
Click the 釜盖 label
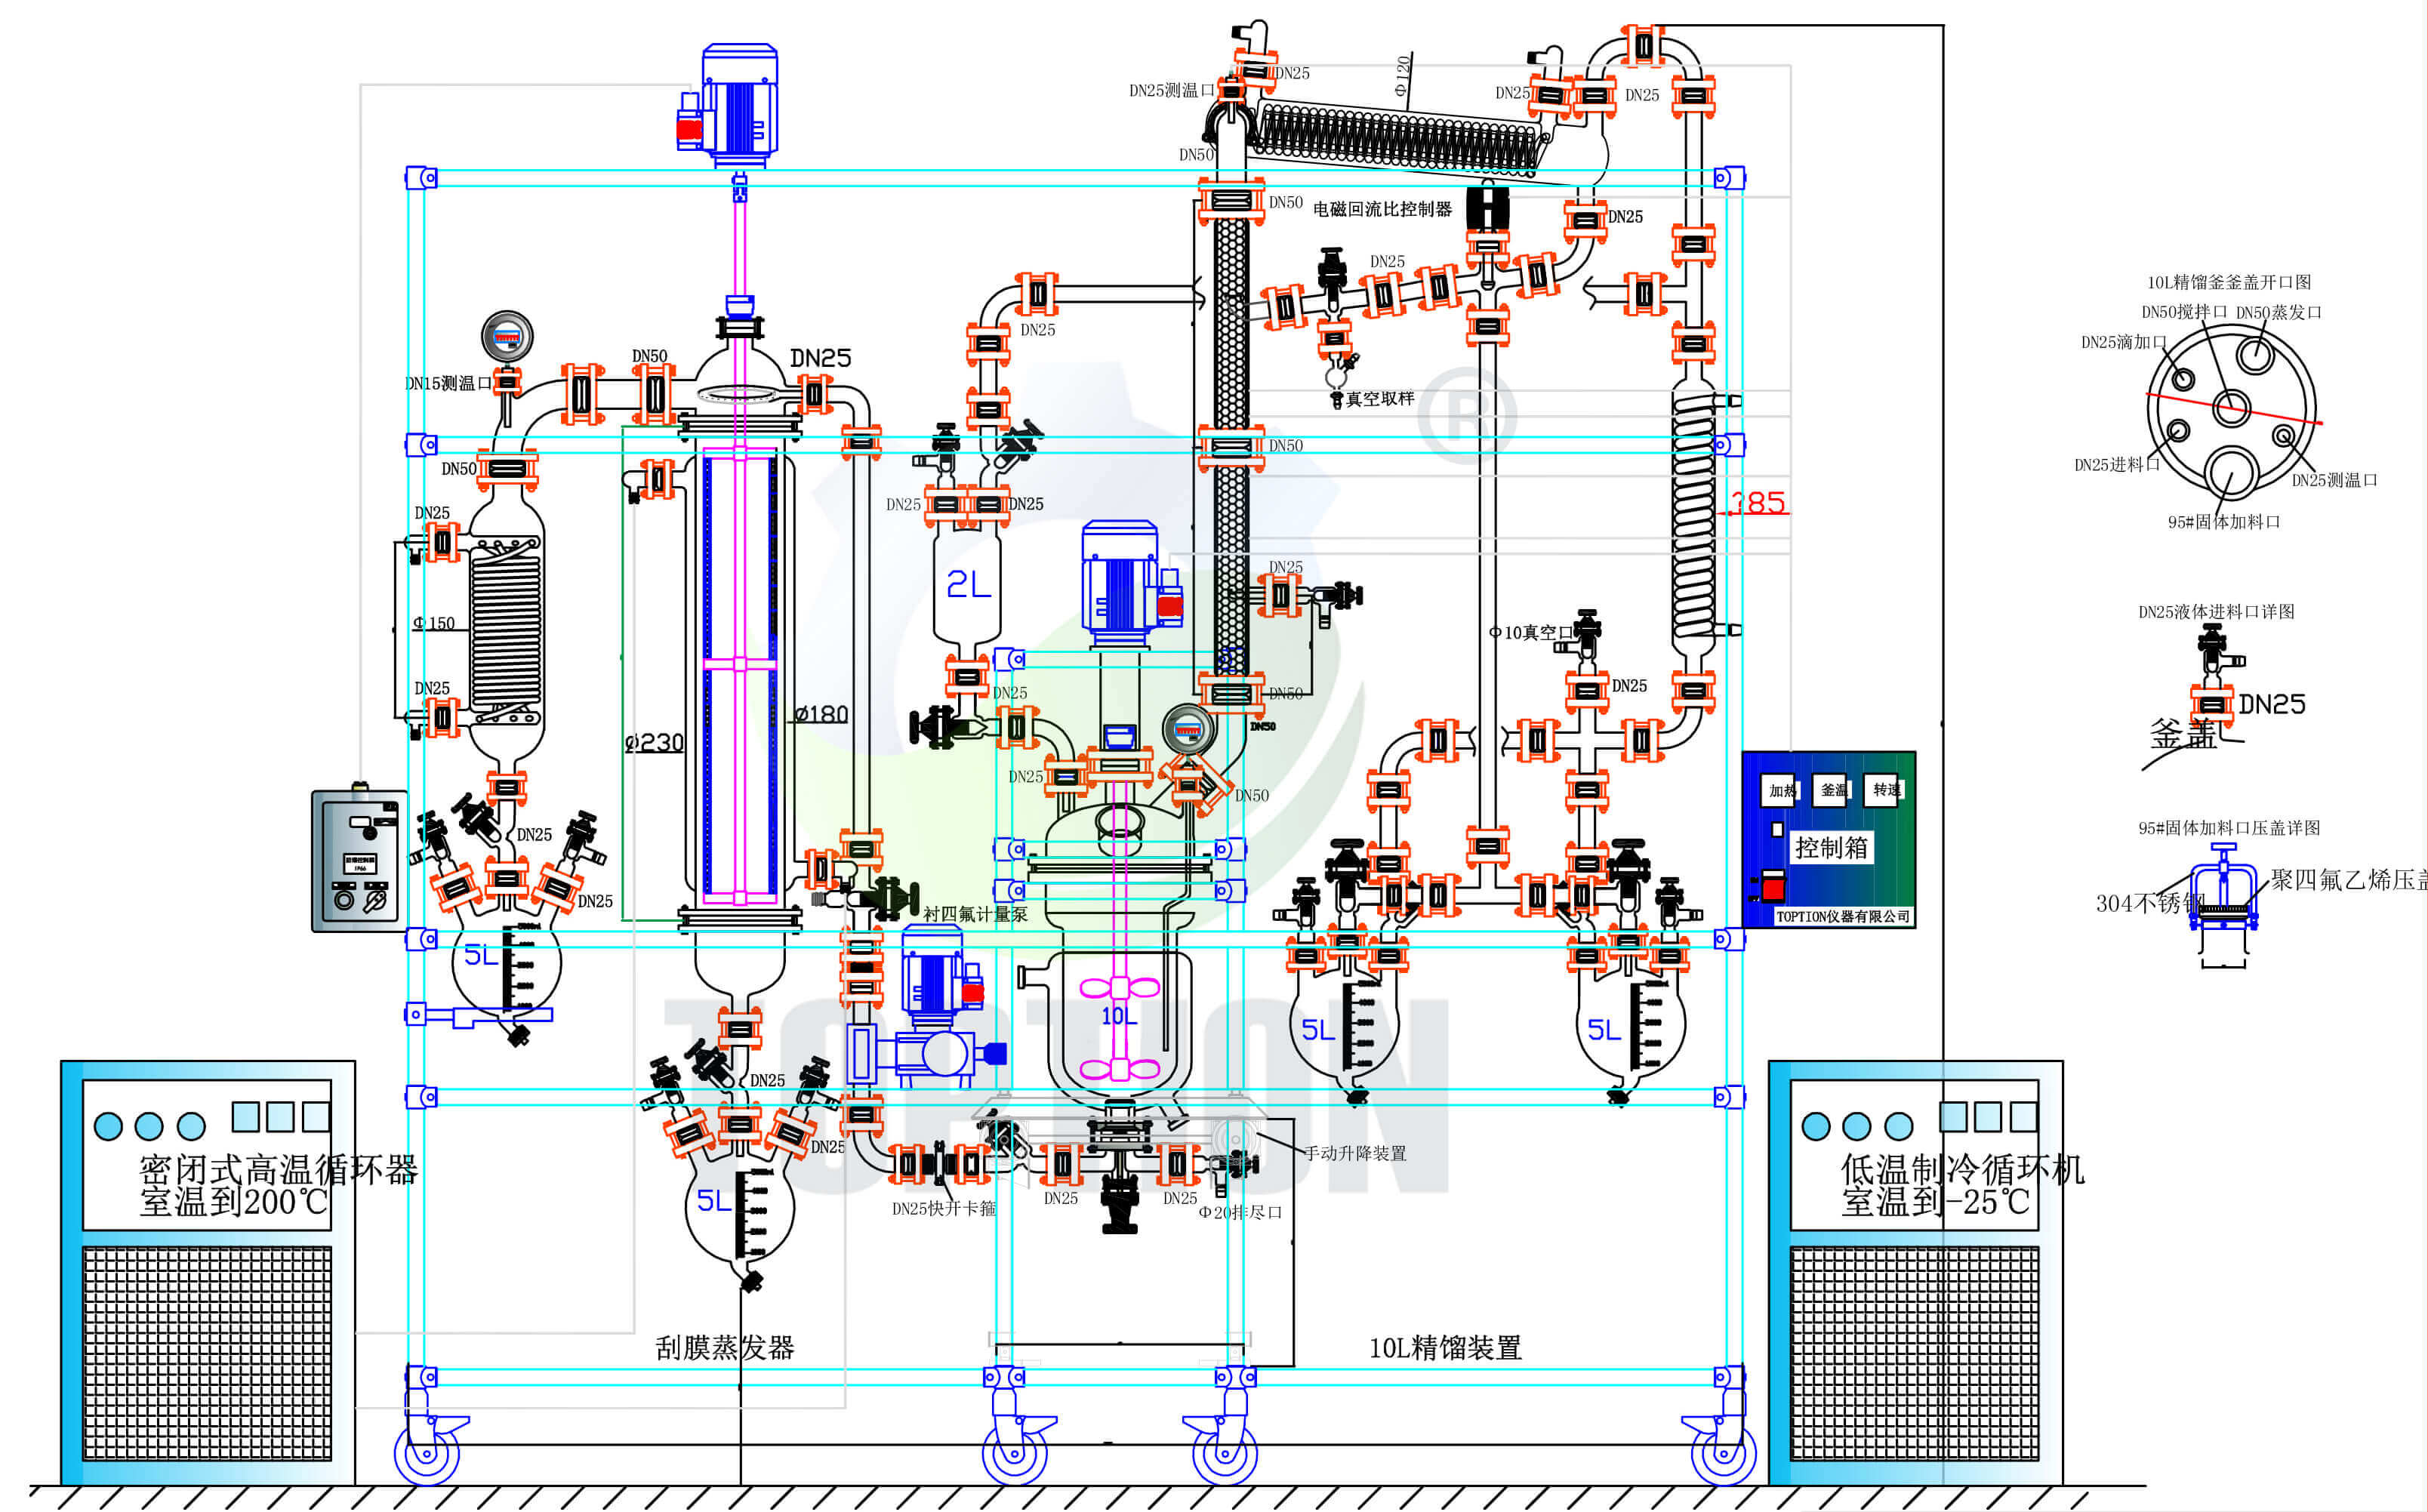pos(2183,735)
